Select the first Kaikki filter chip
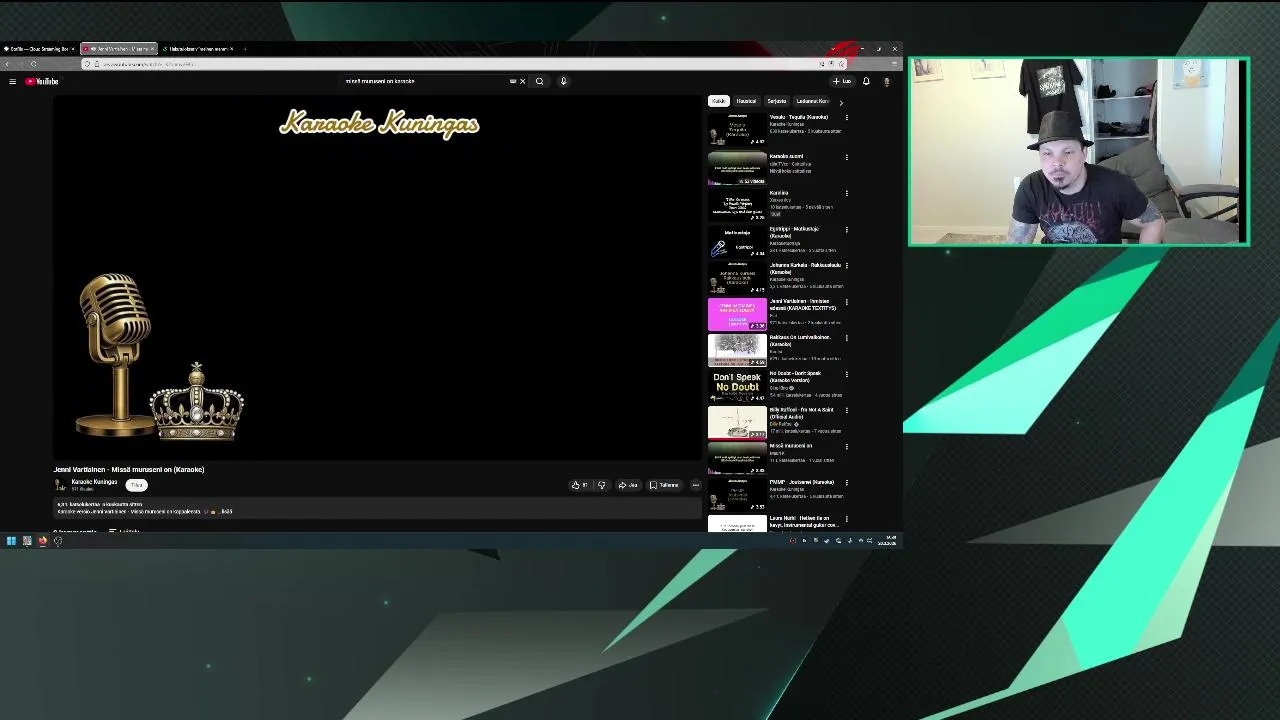This screenshot has width=1280, height=720. [718, 101]
